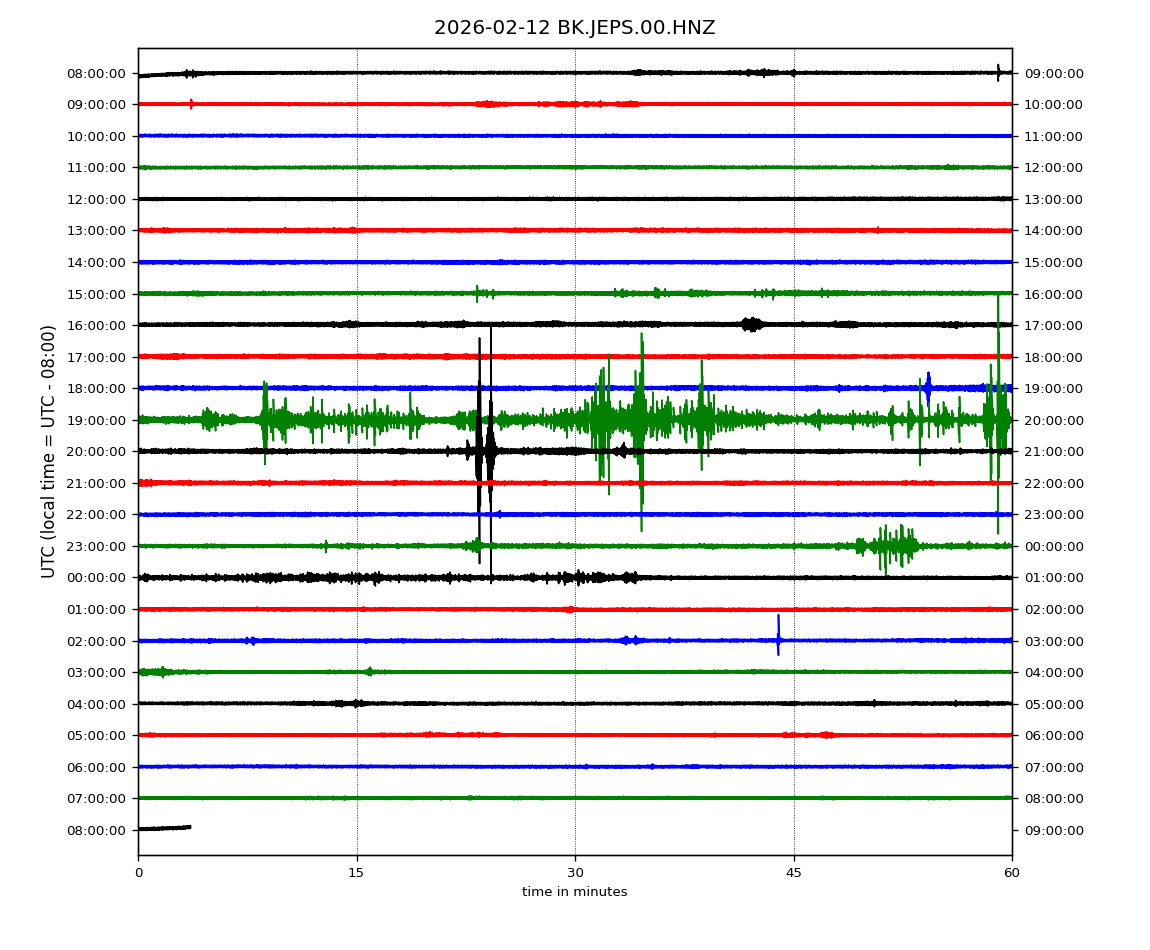The width and height of the screenshot is (1150, 950).
Task: Select the 60 minute x-axis tick label
Action: tap(1012, 873)
